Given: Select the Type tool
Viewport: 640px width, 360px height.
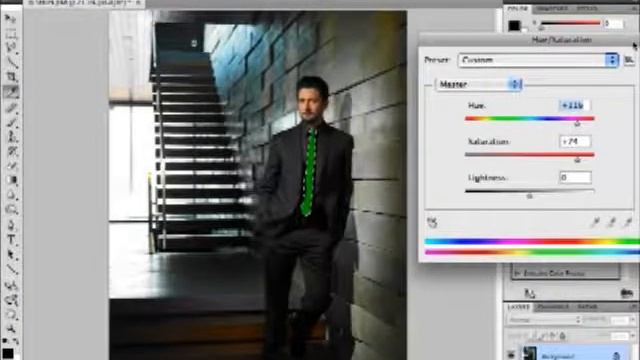Looking at the screenshot, I should 11,240.
